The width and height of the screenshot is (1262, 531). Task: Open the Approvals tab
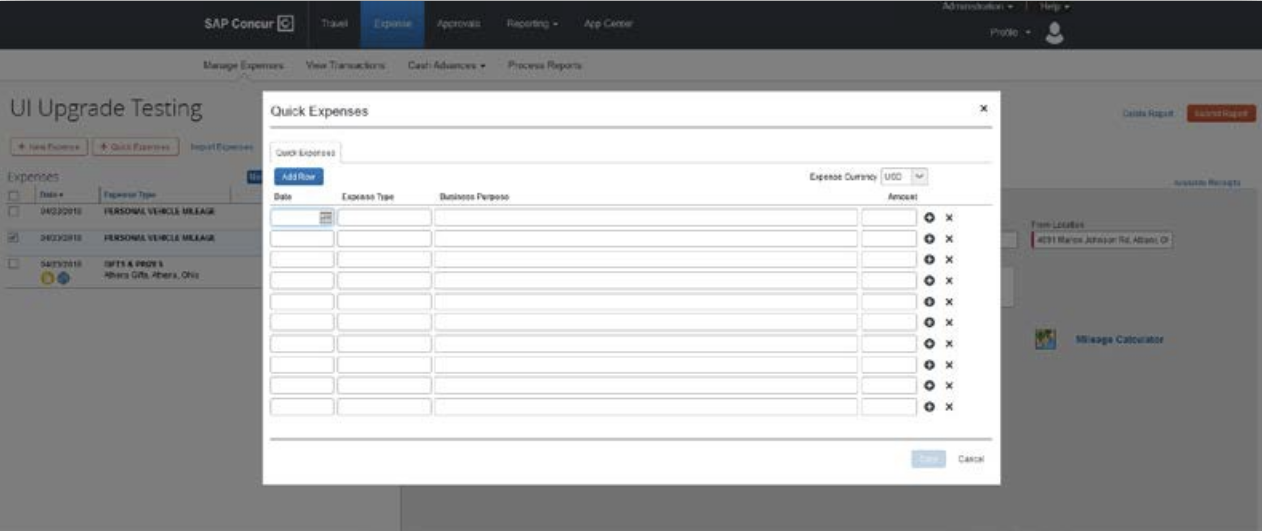[458, 24]
